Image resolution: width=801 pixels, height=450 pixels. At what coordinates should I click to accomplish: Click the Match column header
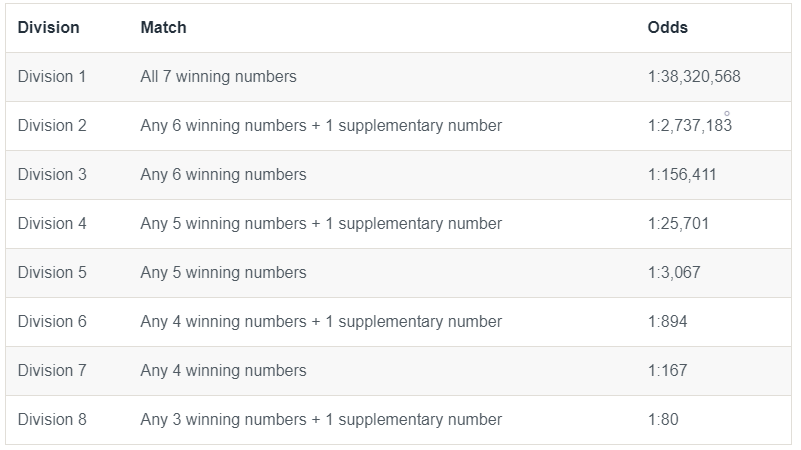[x=163, y=28]
